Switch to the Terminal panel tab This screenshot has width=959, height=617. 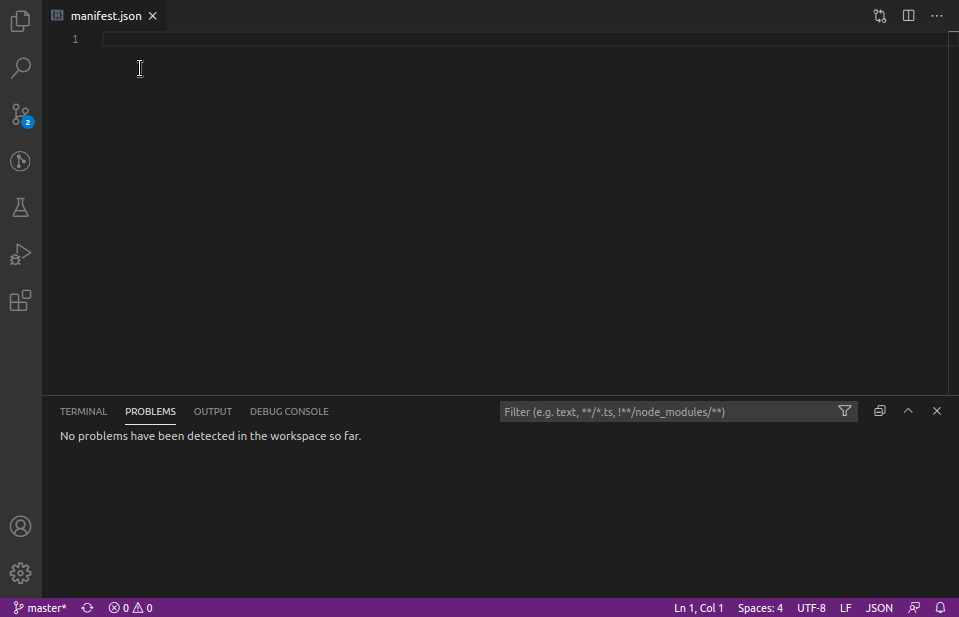(x=83, y=411)
